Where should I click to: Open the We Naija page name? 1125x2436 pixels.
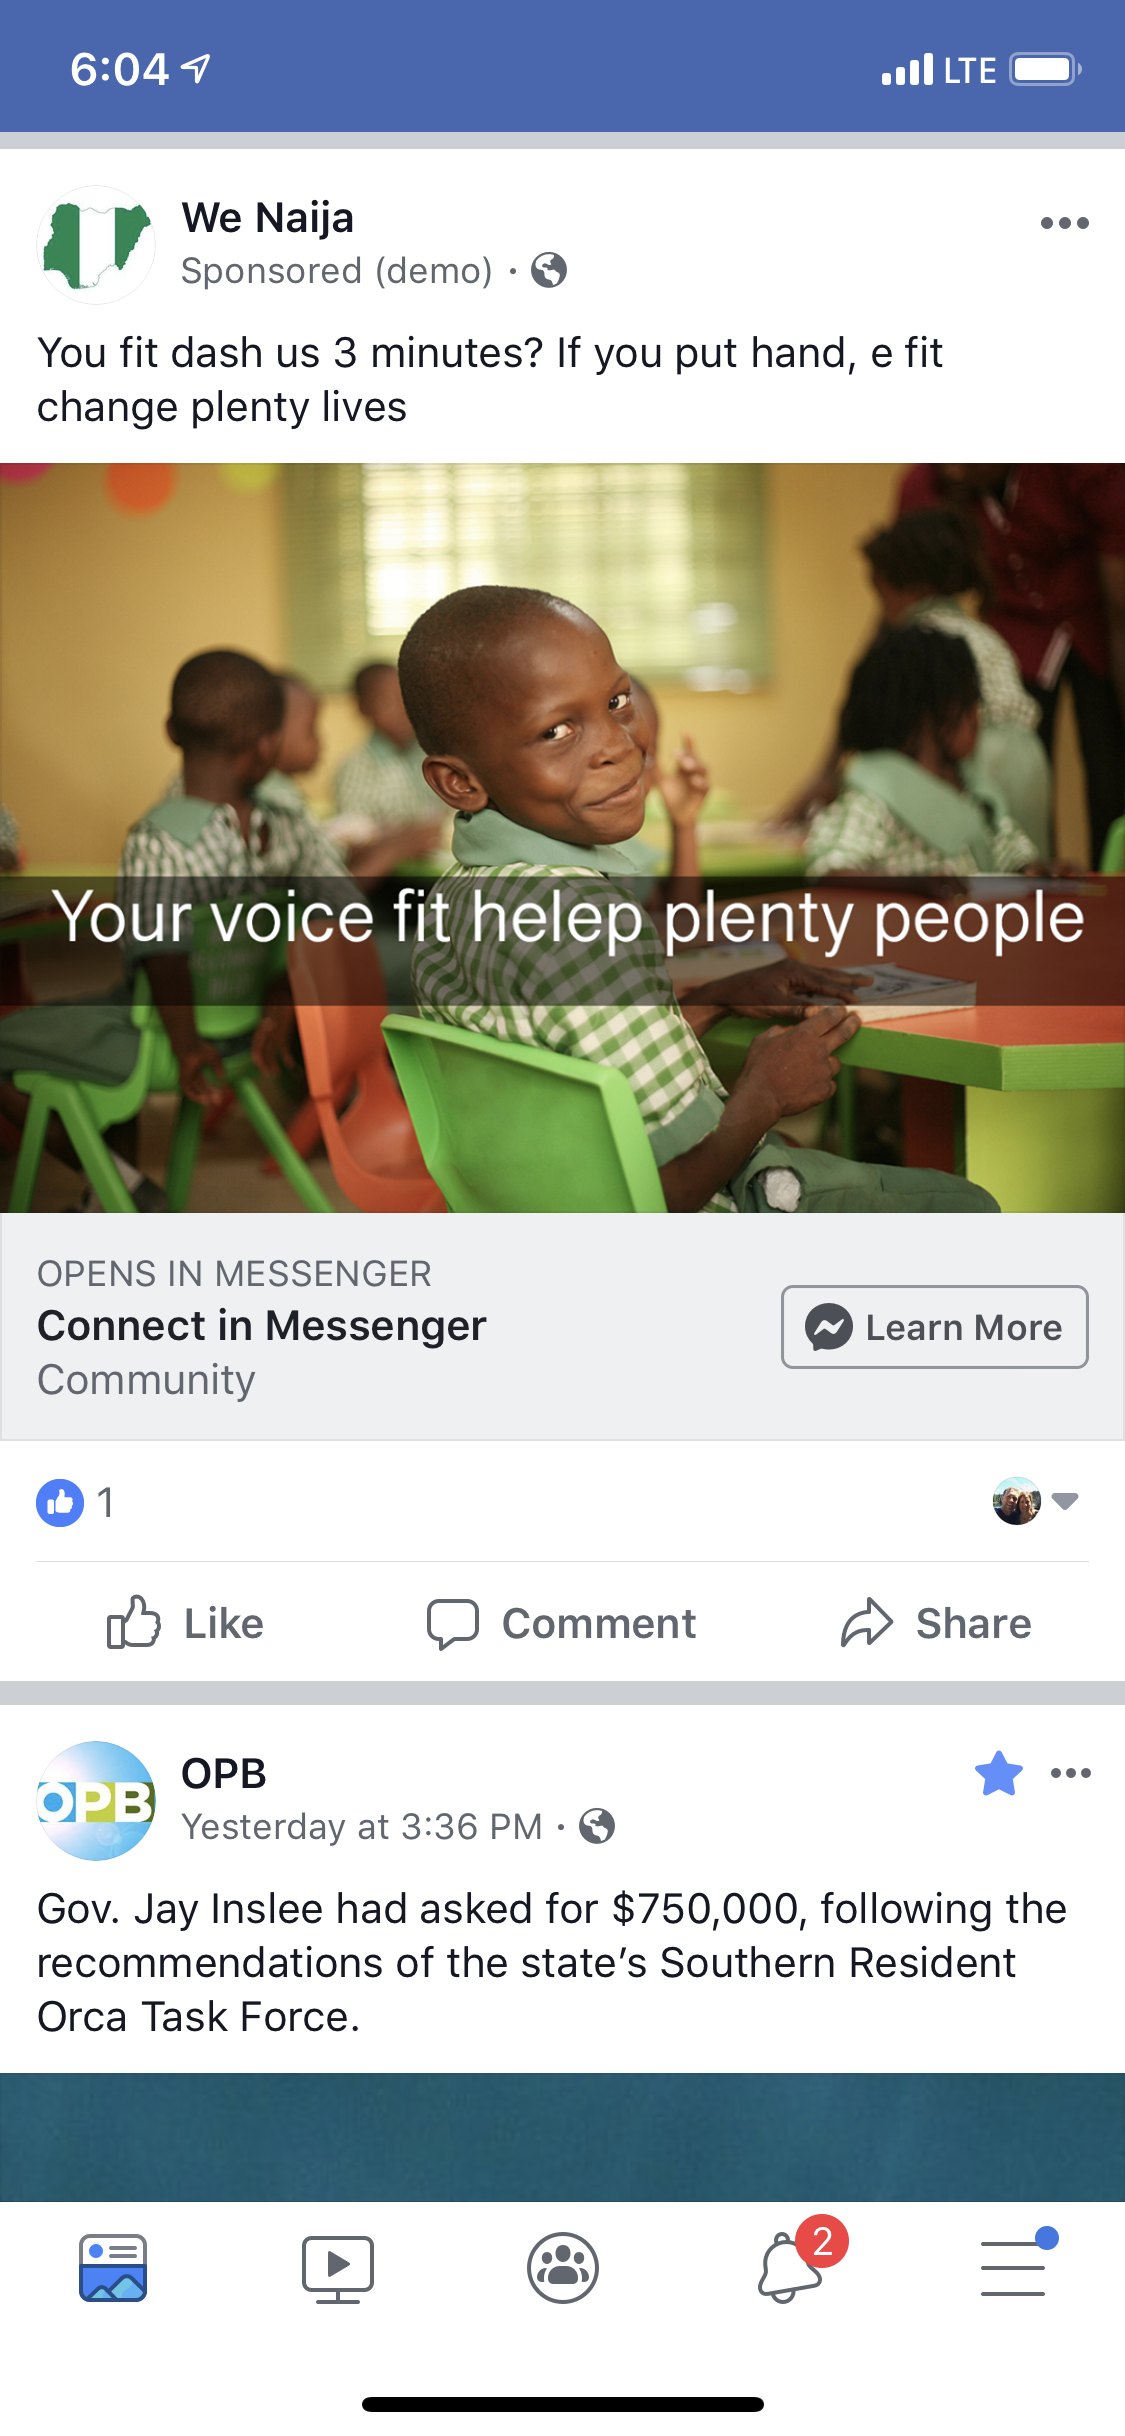268,217
